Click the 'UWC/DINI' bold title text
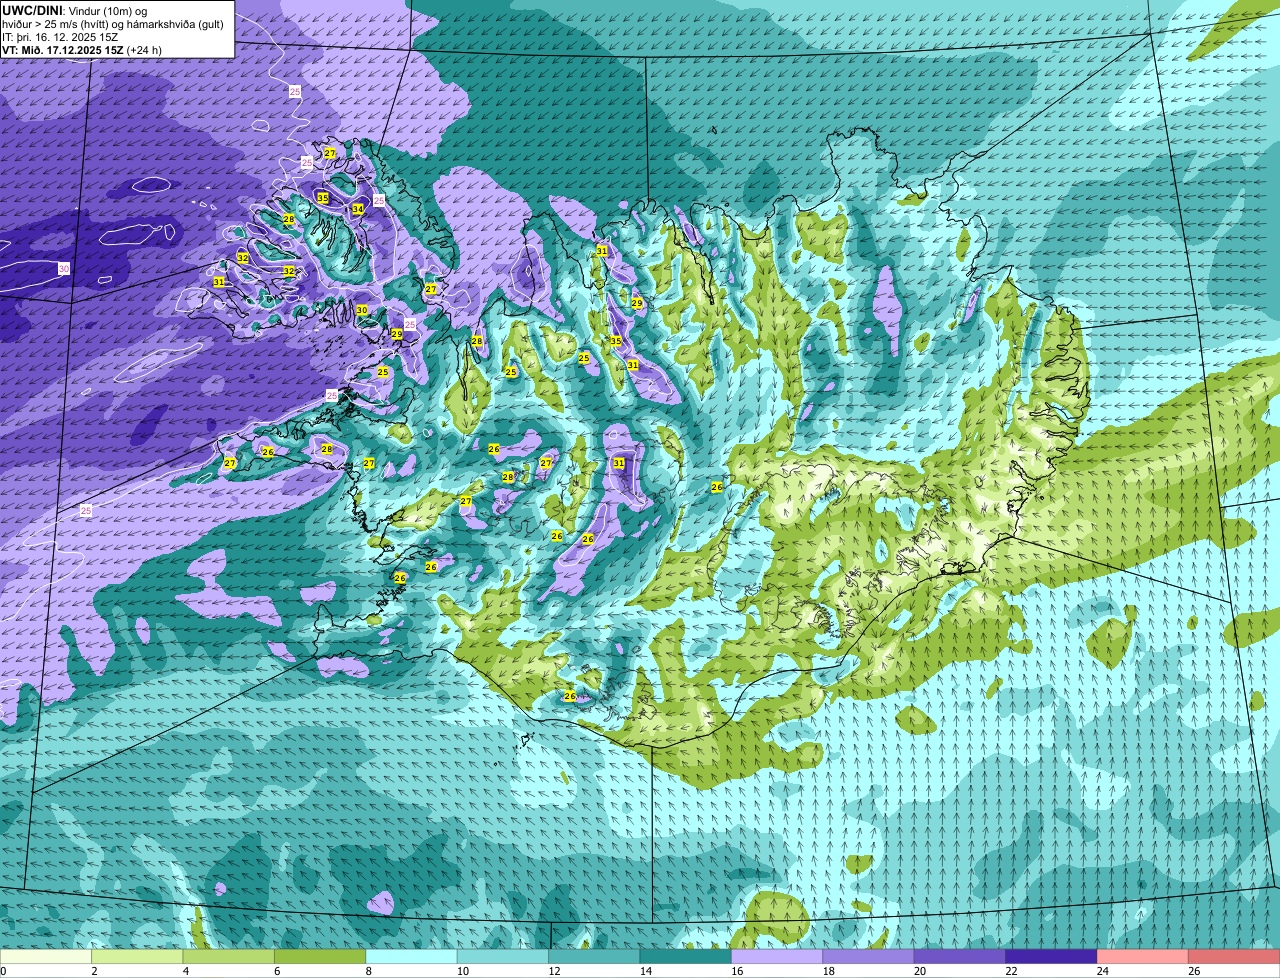 tap(32, 10)
